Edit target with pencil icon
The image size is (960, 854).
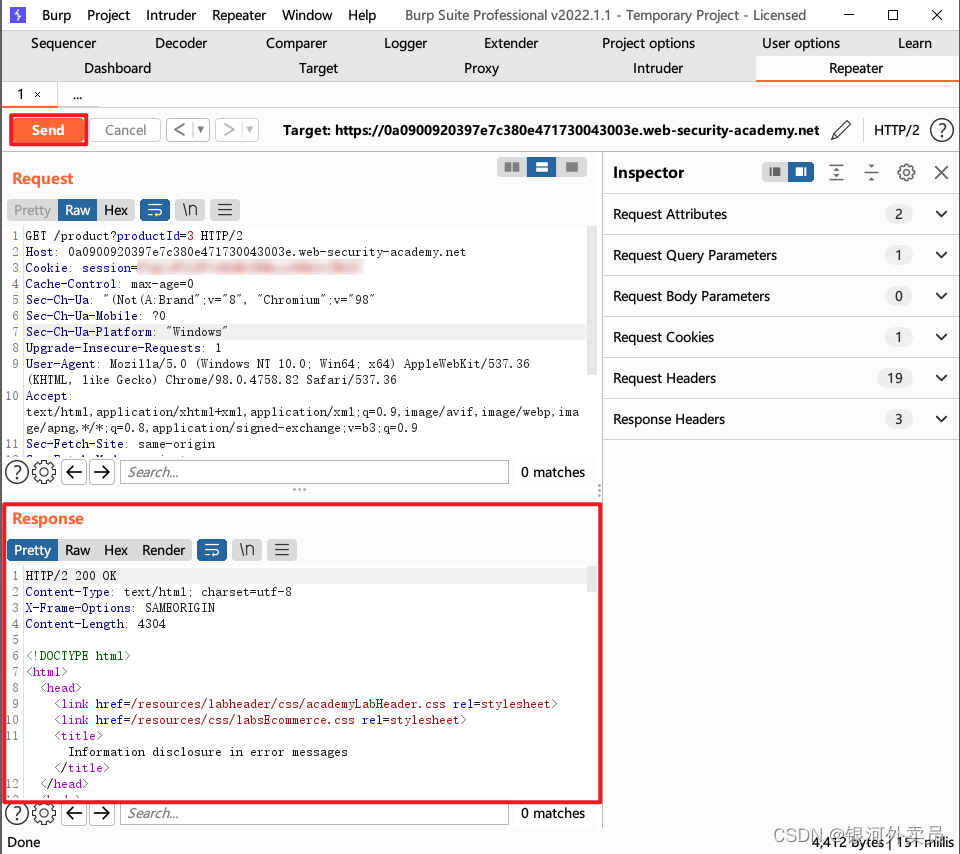[841, 130]
